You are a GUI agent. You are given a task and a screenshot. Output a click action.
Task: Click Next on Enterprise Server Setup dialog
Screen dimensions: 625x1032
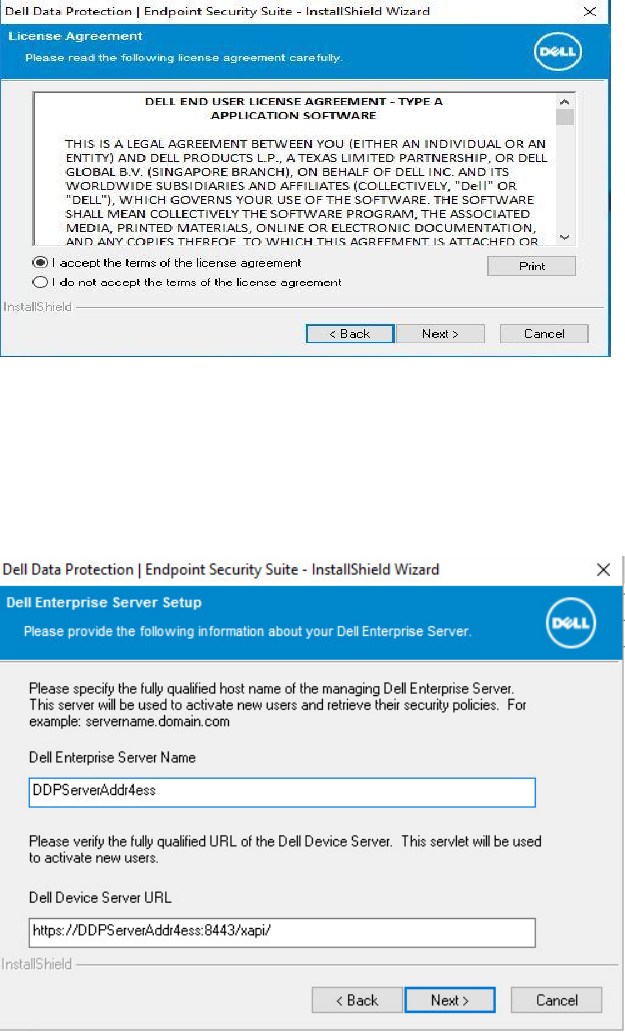[450, 1000]
